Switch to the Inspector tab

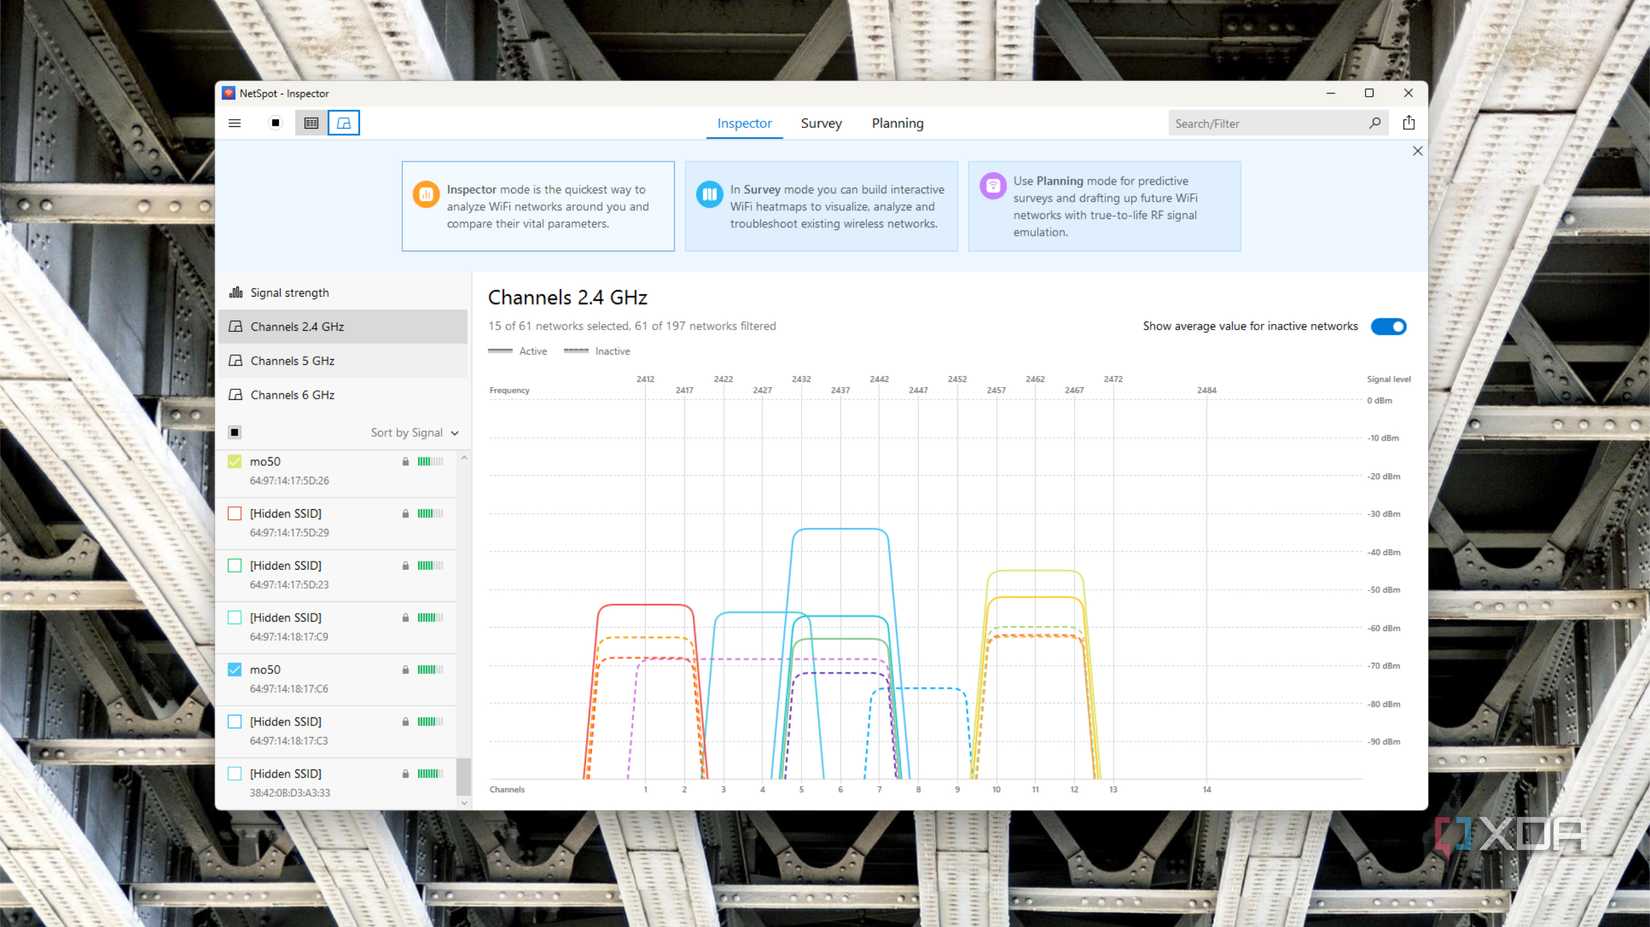[x=744, y=123]
